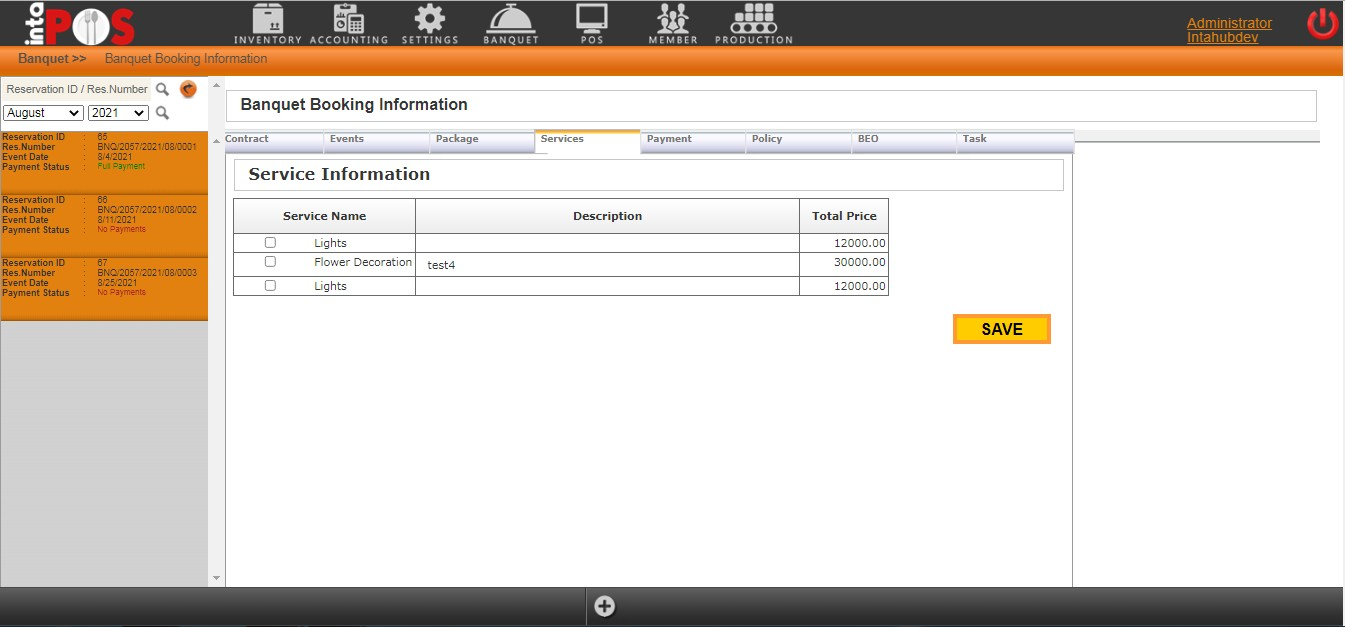Open the August month dropdown
The height and width of the screenshot is (627, 1345).
pyautogui.click(x=43, y=113)
